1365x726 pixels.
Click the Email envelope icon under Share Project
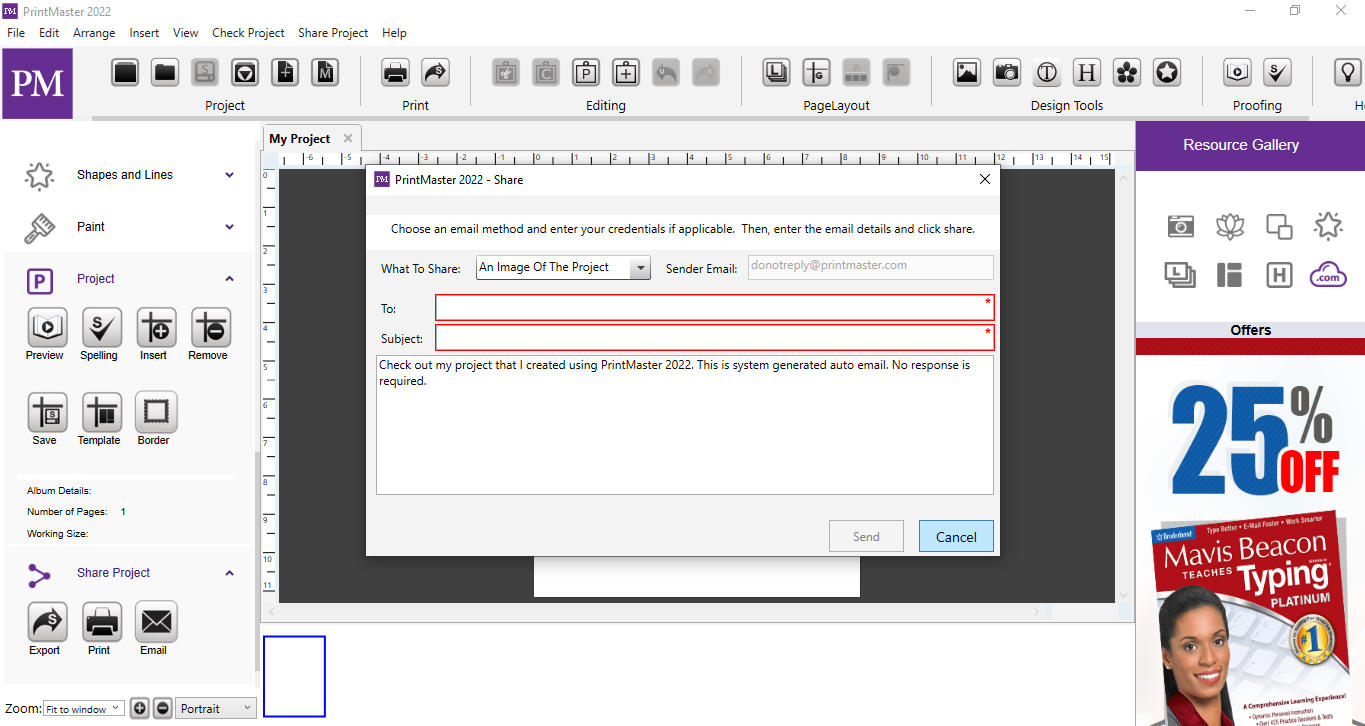tap(155, 622)
